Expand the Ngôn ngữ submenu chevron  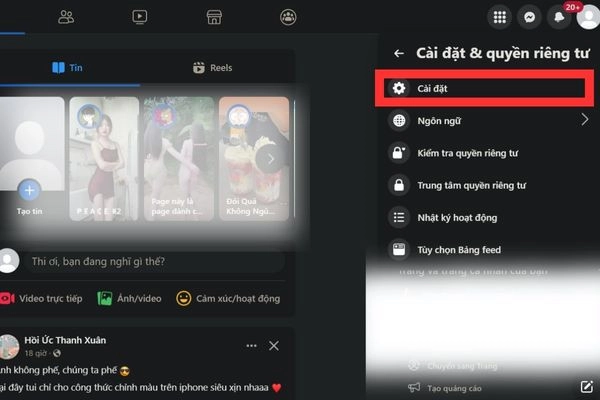click(585, 121)
